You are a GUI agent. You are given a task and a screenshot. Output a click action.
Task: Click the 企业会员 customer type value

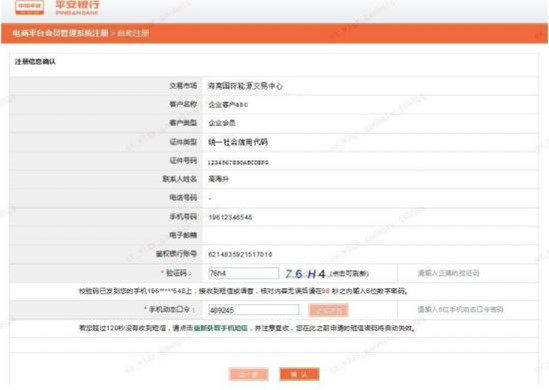222,123
